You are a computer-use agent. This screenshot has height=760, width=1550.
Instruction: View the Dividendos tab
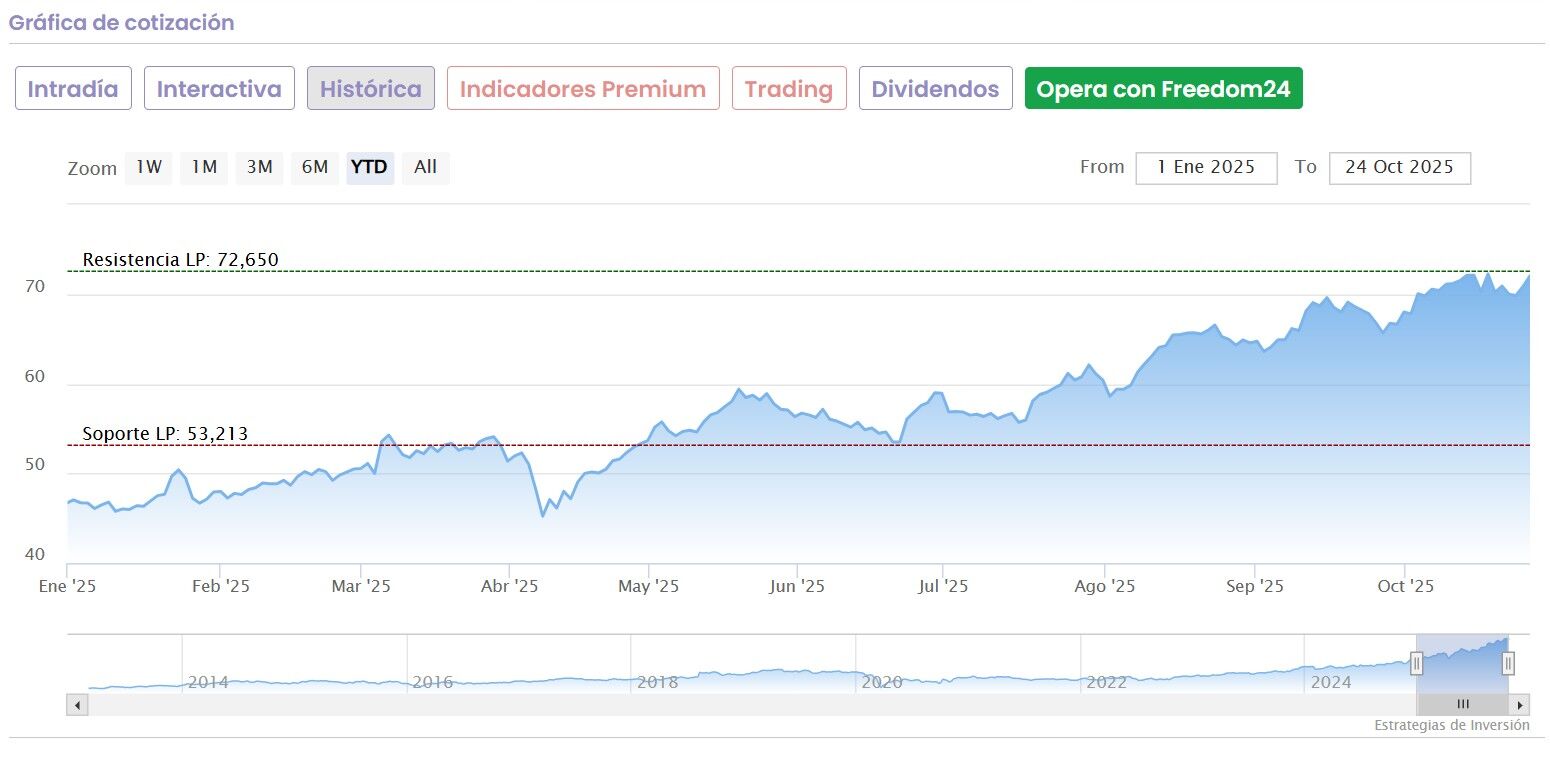935,89
